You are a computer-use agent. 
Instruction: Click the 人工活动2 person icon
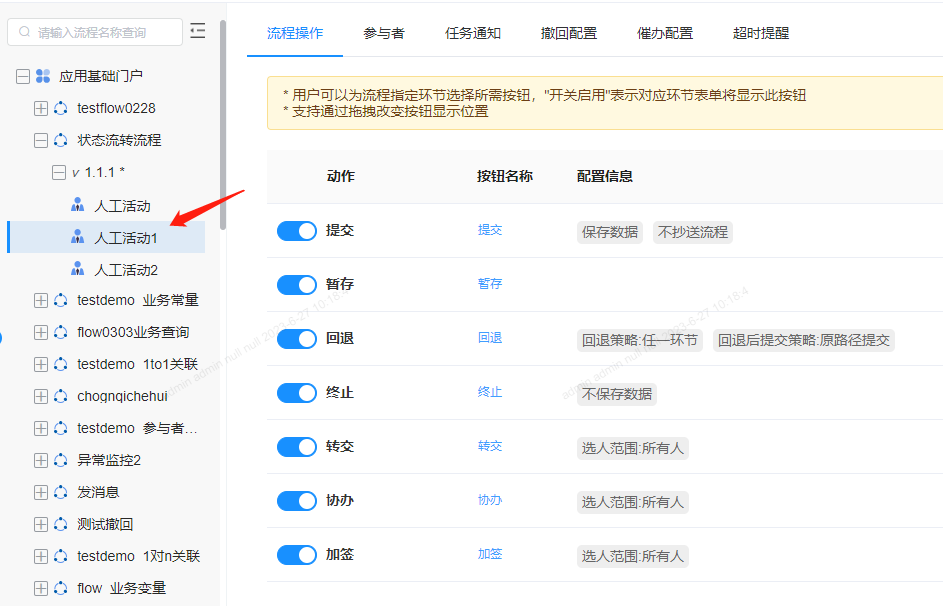click(78, 270)
